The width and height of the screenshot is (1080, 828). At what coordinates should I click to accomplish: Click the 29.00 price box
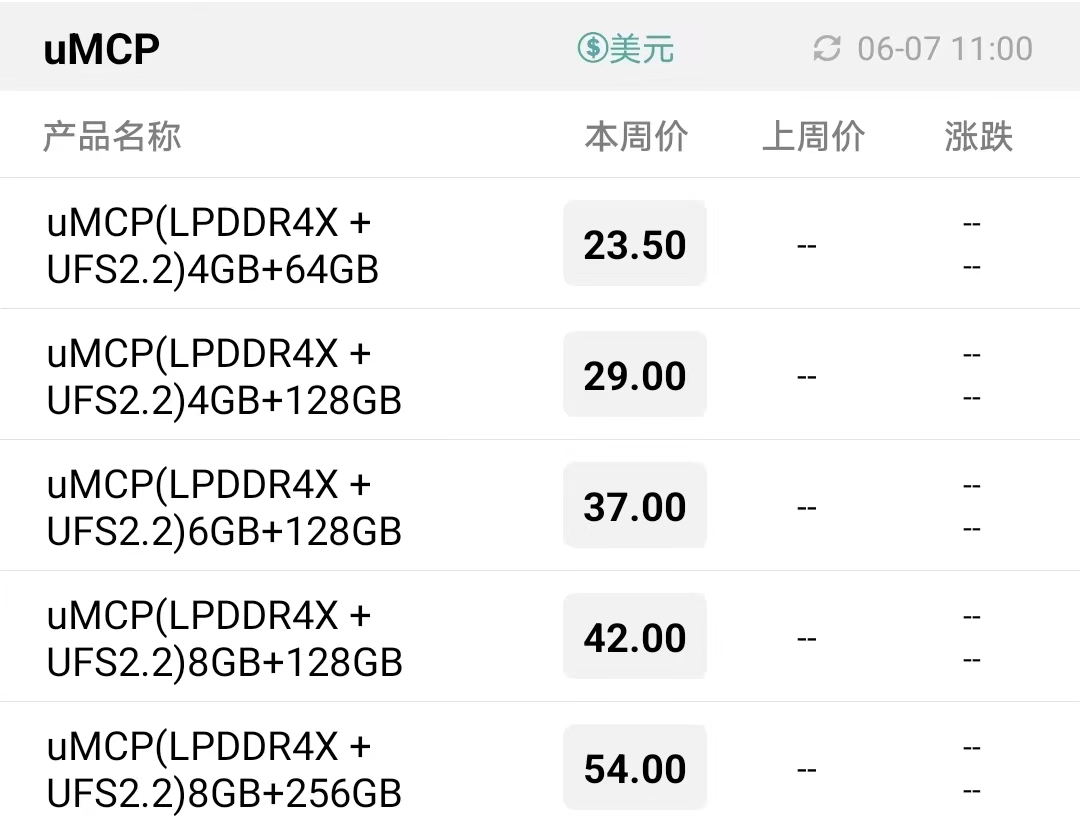(635, 375)
